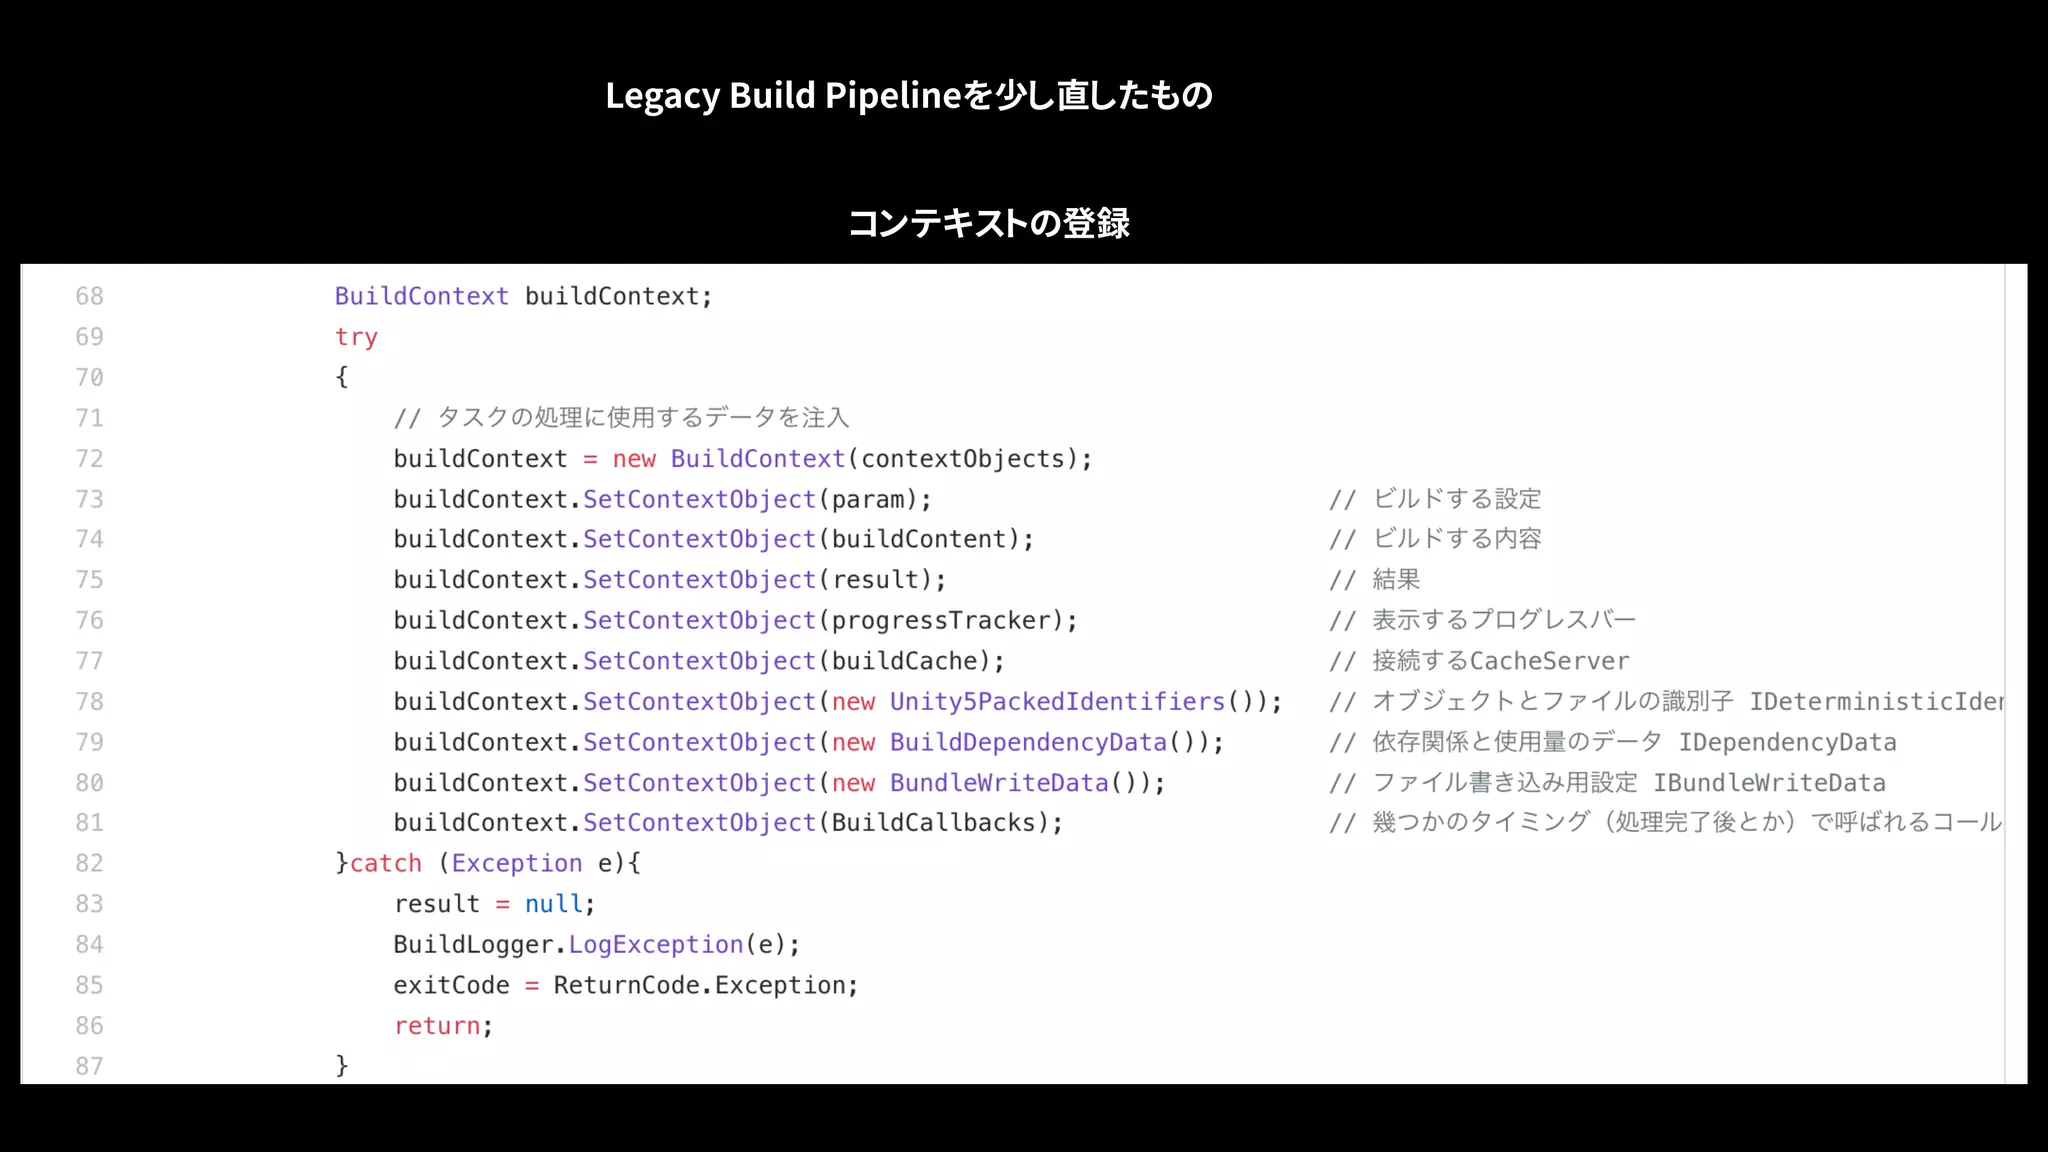The height and width of the screenshot is (1152, 2048).
Task: Click line number 77
Action: (90, 661)
